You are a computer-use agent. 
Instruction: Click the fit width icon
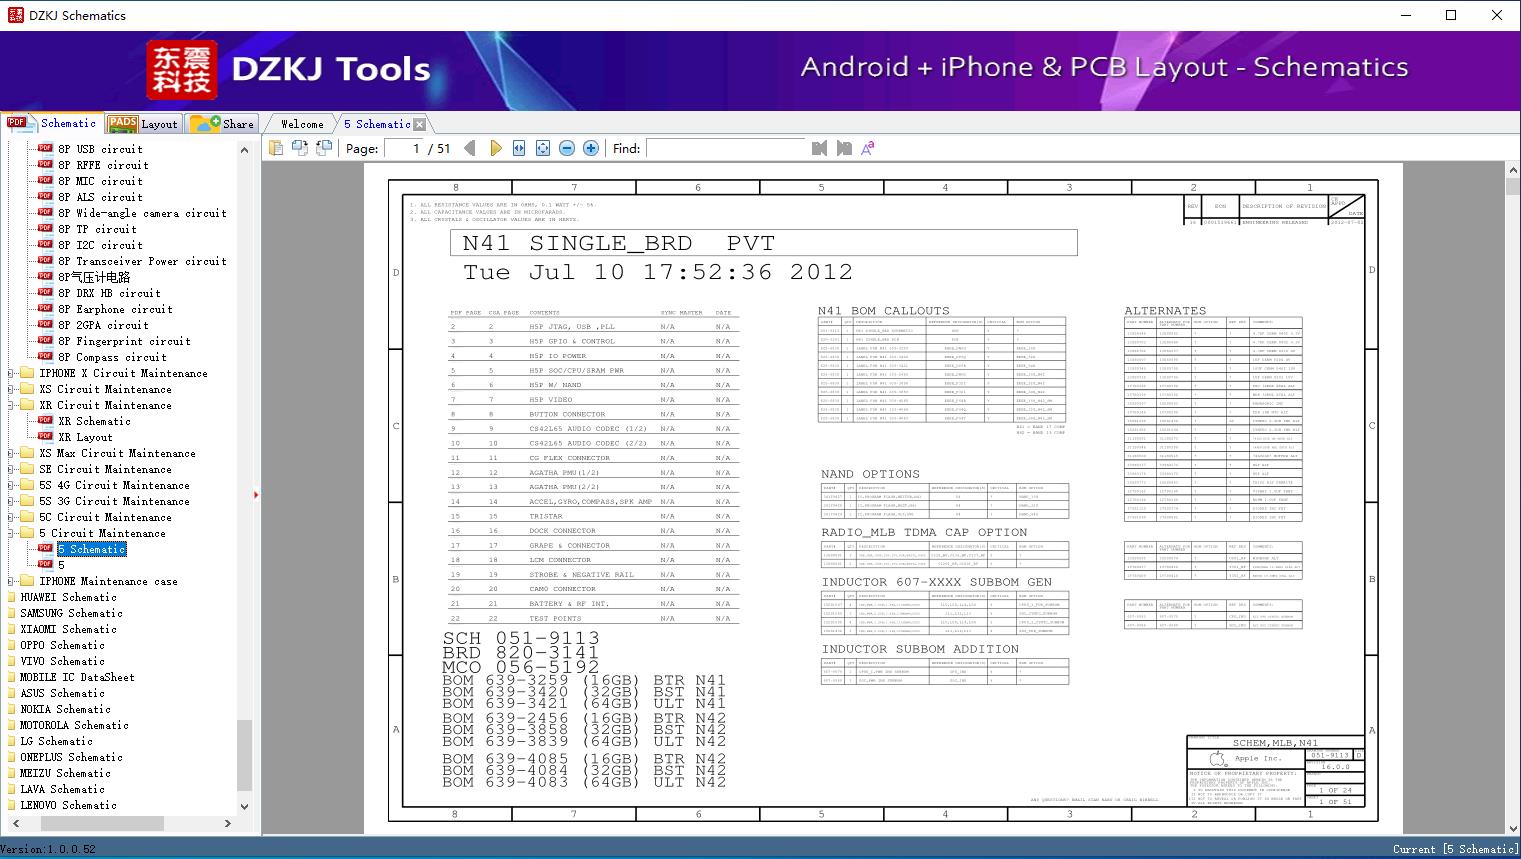[x=519, y=148]
